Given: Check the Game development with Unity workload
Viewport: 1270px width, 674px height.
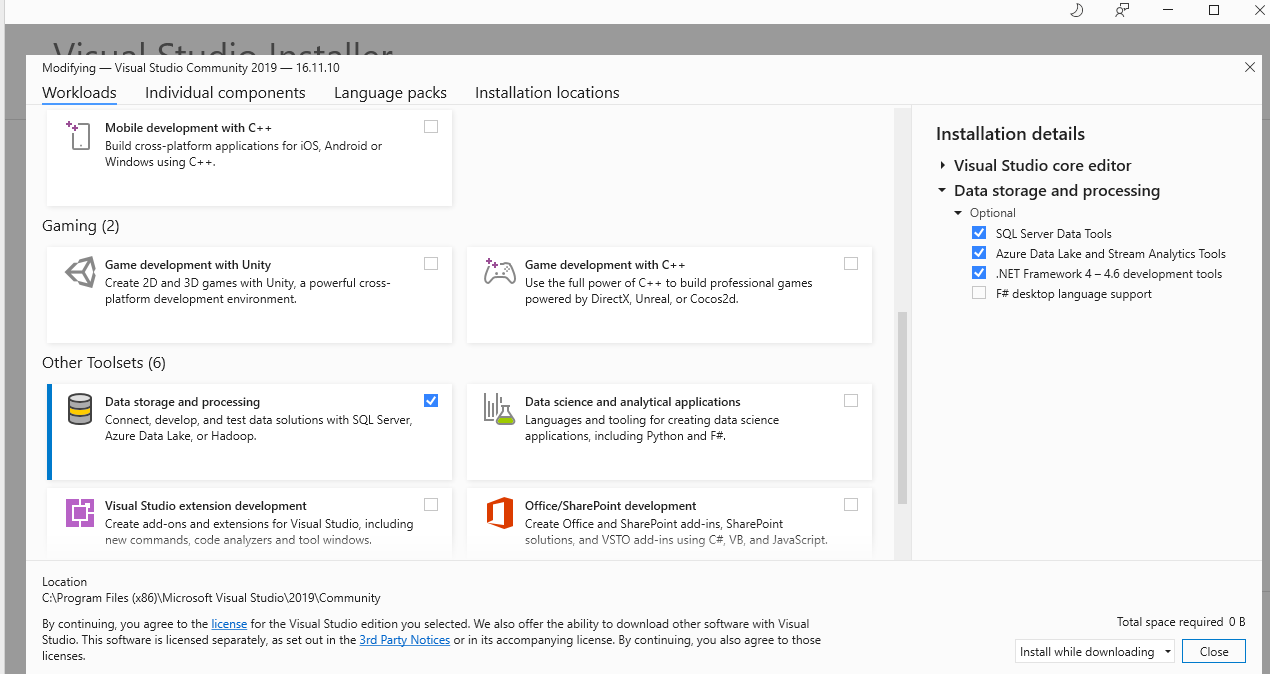Looking at the screenshot, I should coord(431,264).
